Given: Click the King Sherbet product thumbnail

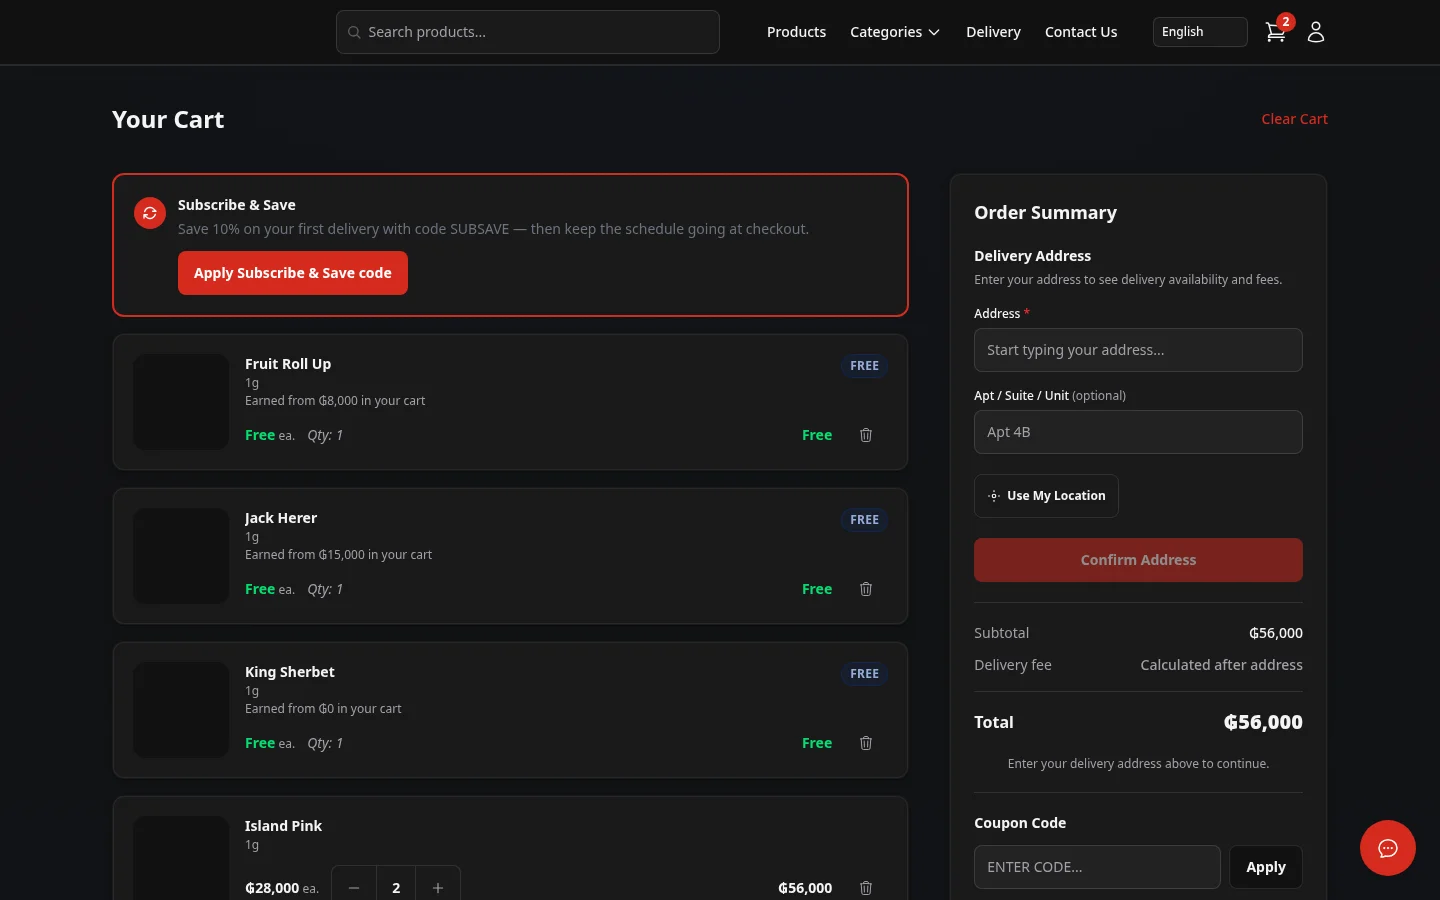Looking at the screenshot, I should pyautogui.click(x=181, y=710).
